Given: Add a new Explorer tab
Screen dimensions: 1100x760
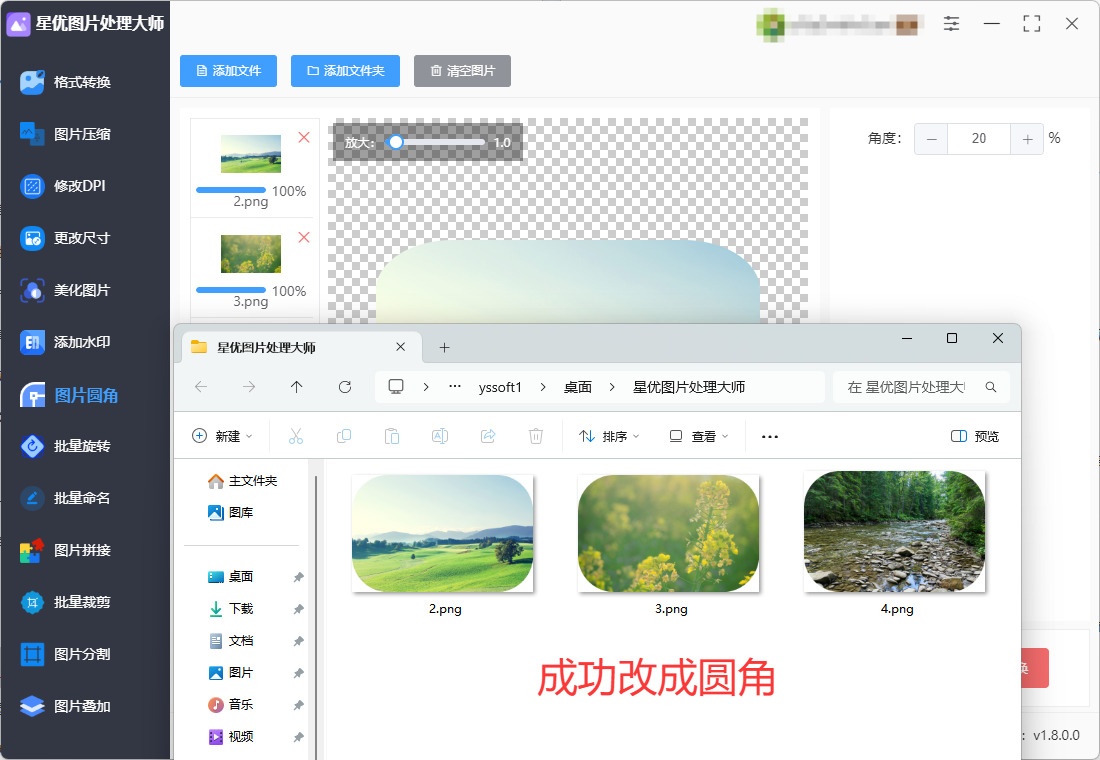Looking at the screenshot, I should coord(444,347).
